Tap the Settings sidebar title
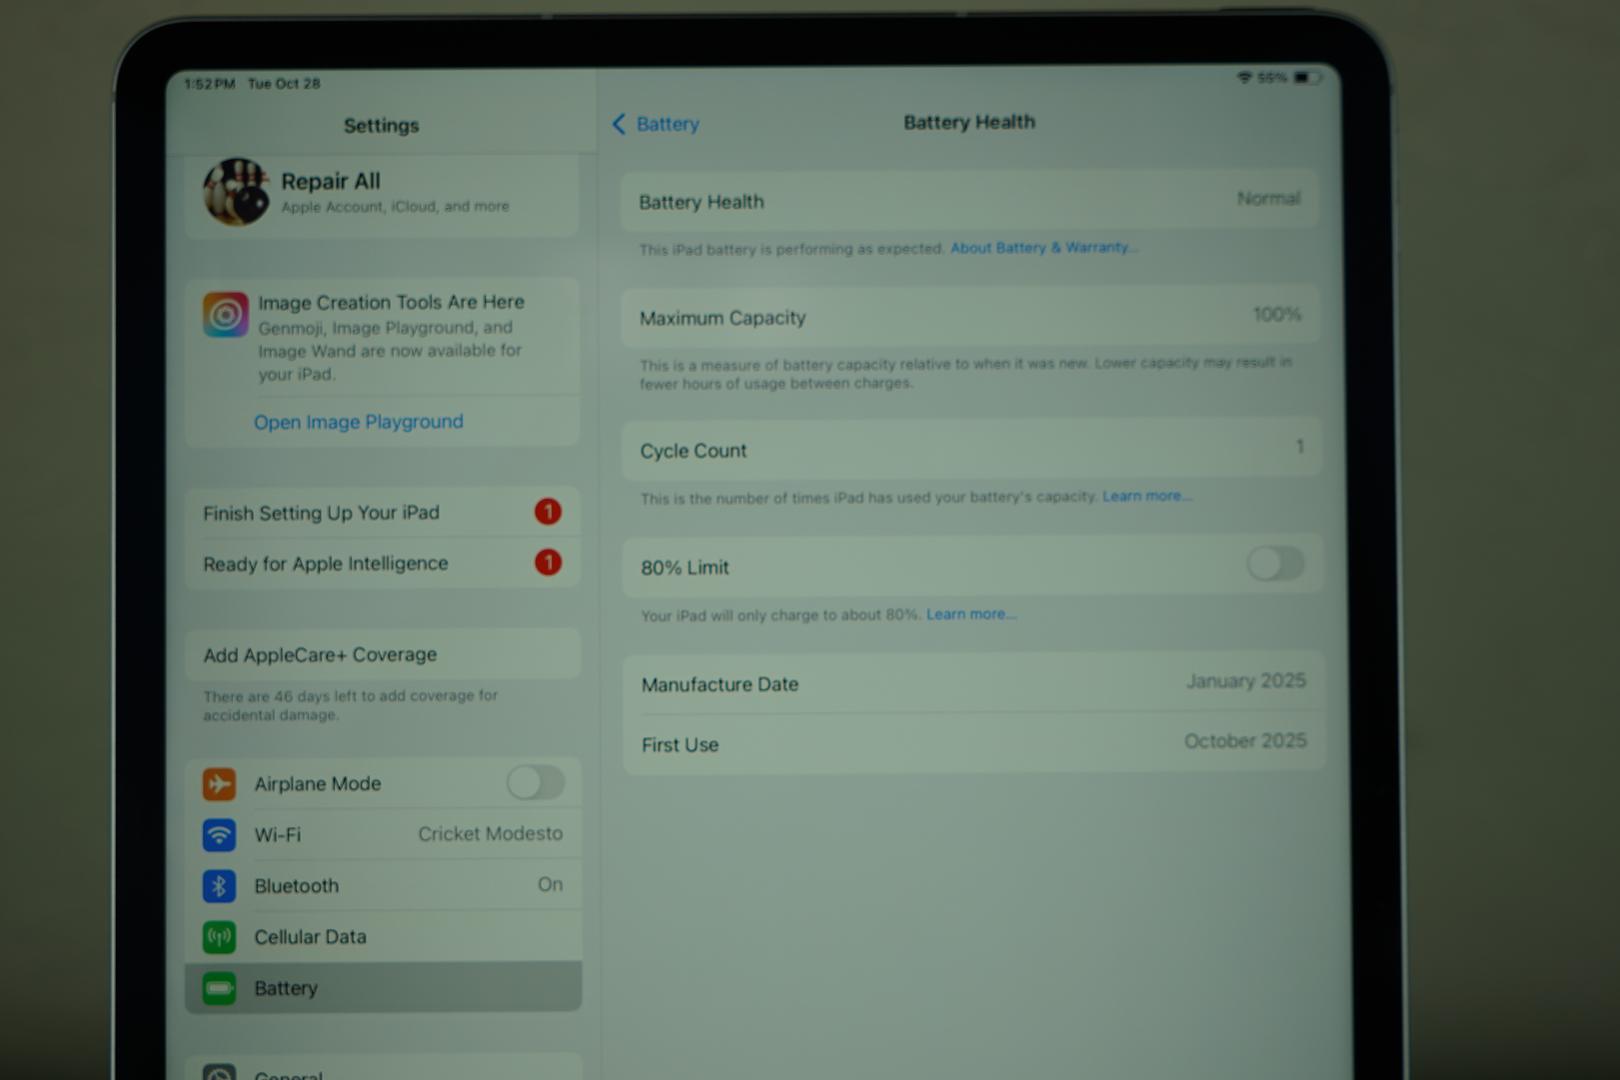The height and width of the screenshot is (1080, 1620). click(x=381, y=125)
